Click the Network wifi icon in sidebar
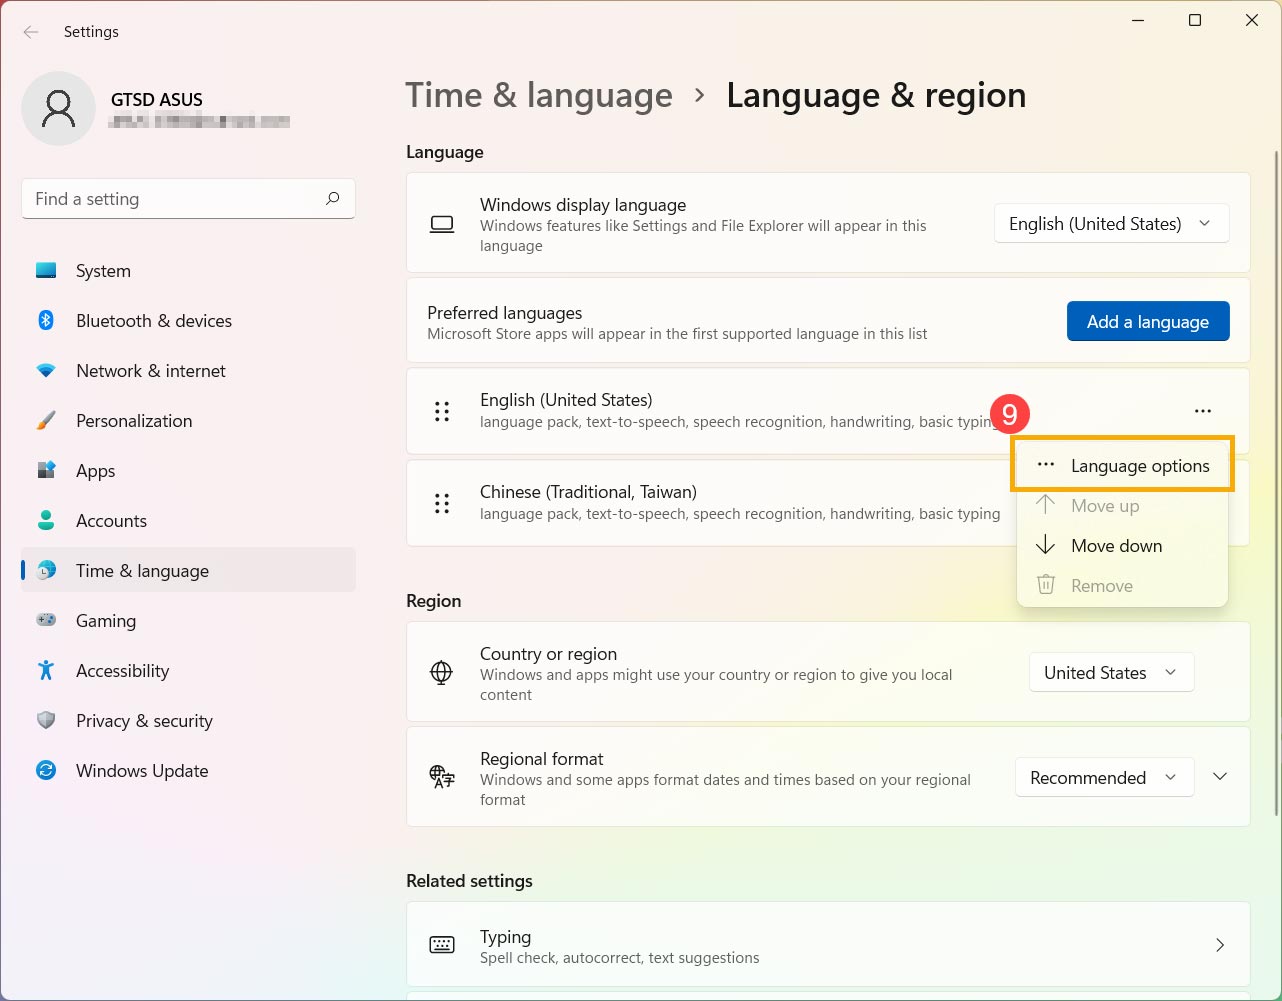The height and width of the screenshot is (1001, 1282). tap(46, 371)
